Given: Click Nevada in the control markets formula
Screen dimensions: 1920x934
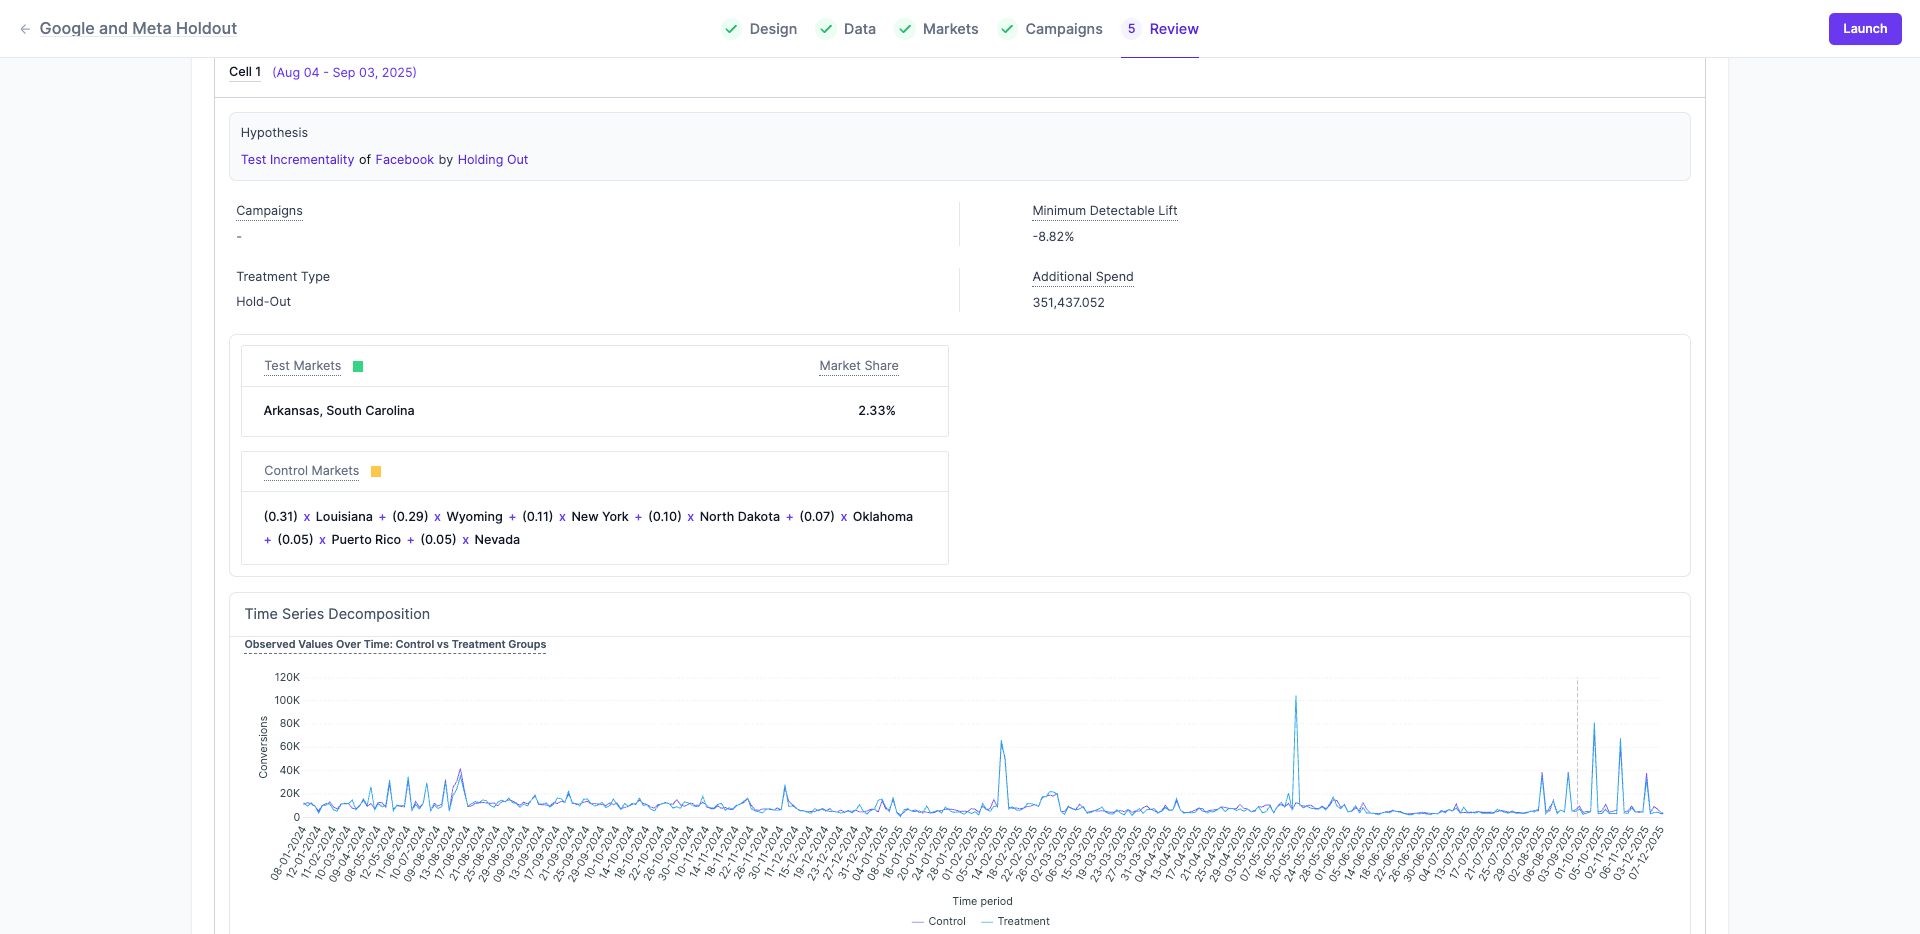Looking at the screenshot, I should [x=497, y=540].
